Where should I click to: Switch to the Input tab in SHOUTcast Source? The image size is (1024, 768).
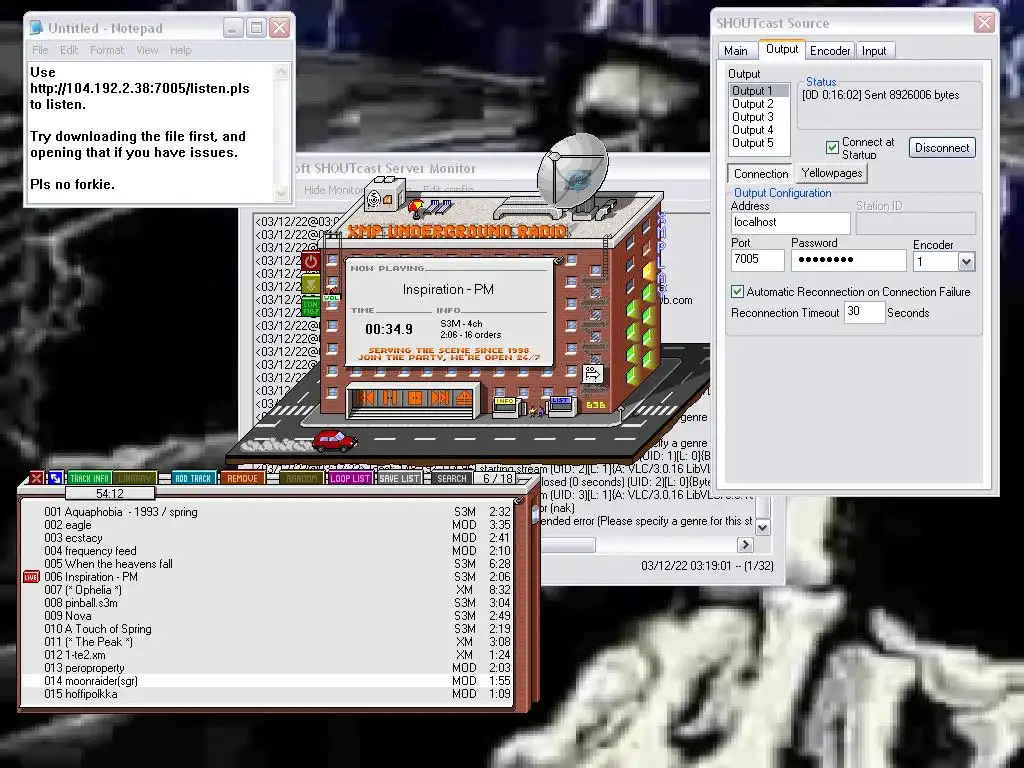tap(874, 50)
